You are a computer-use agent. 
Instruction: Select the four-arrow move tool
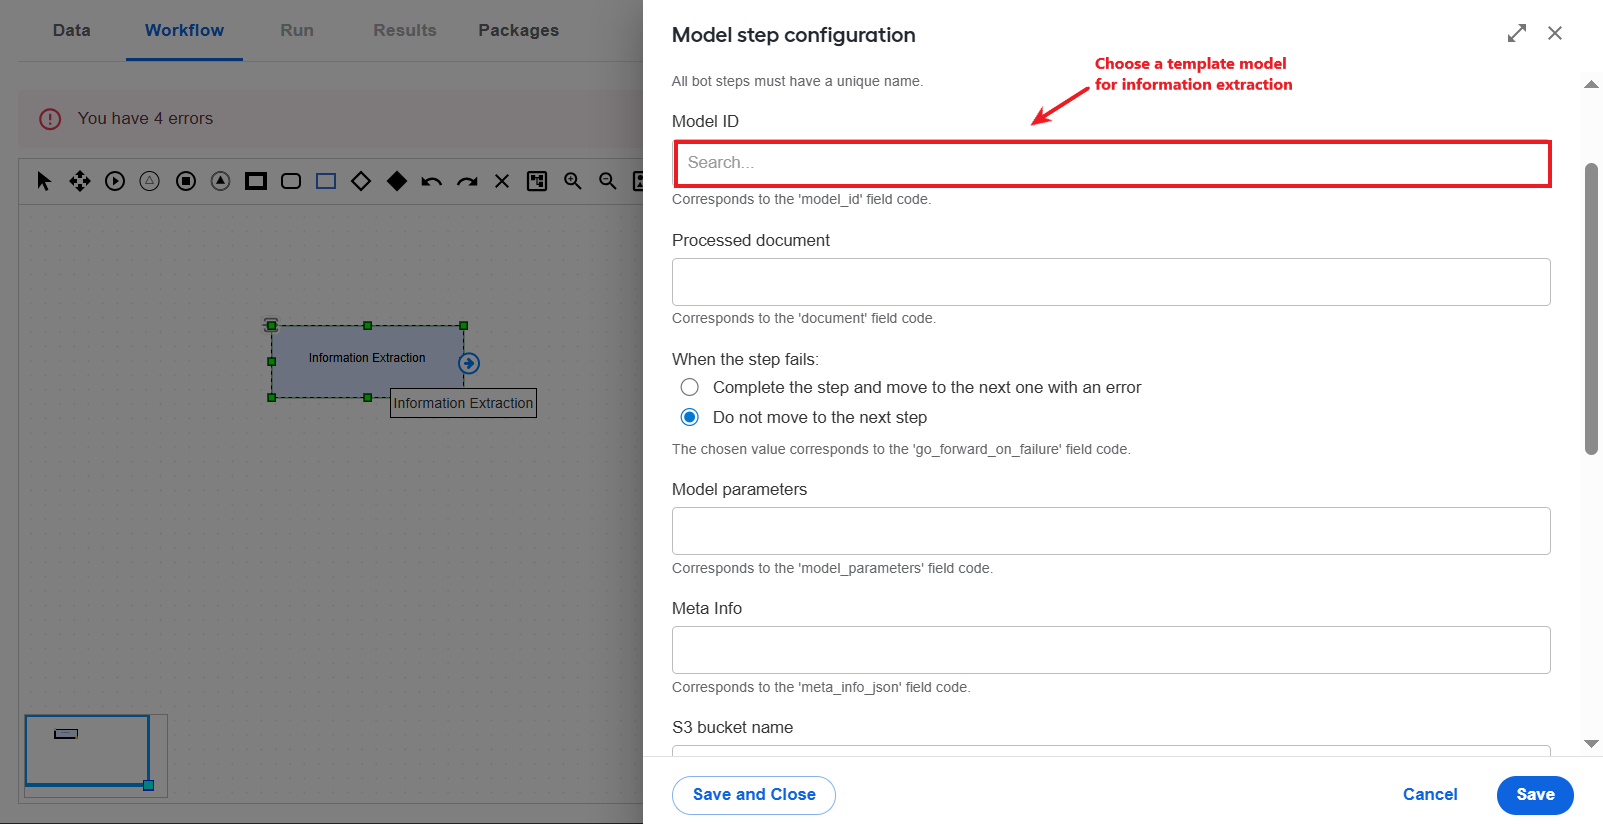click(80, 181)
